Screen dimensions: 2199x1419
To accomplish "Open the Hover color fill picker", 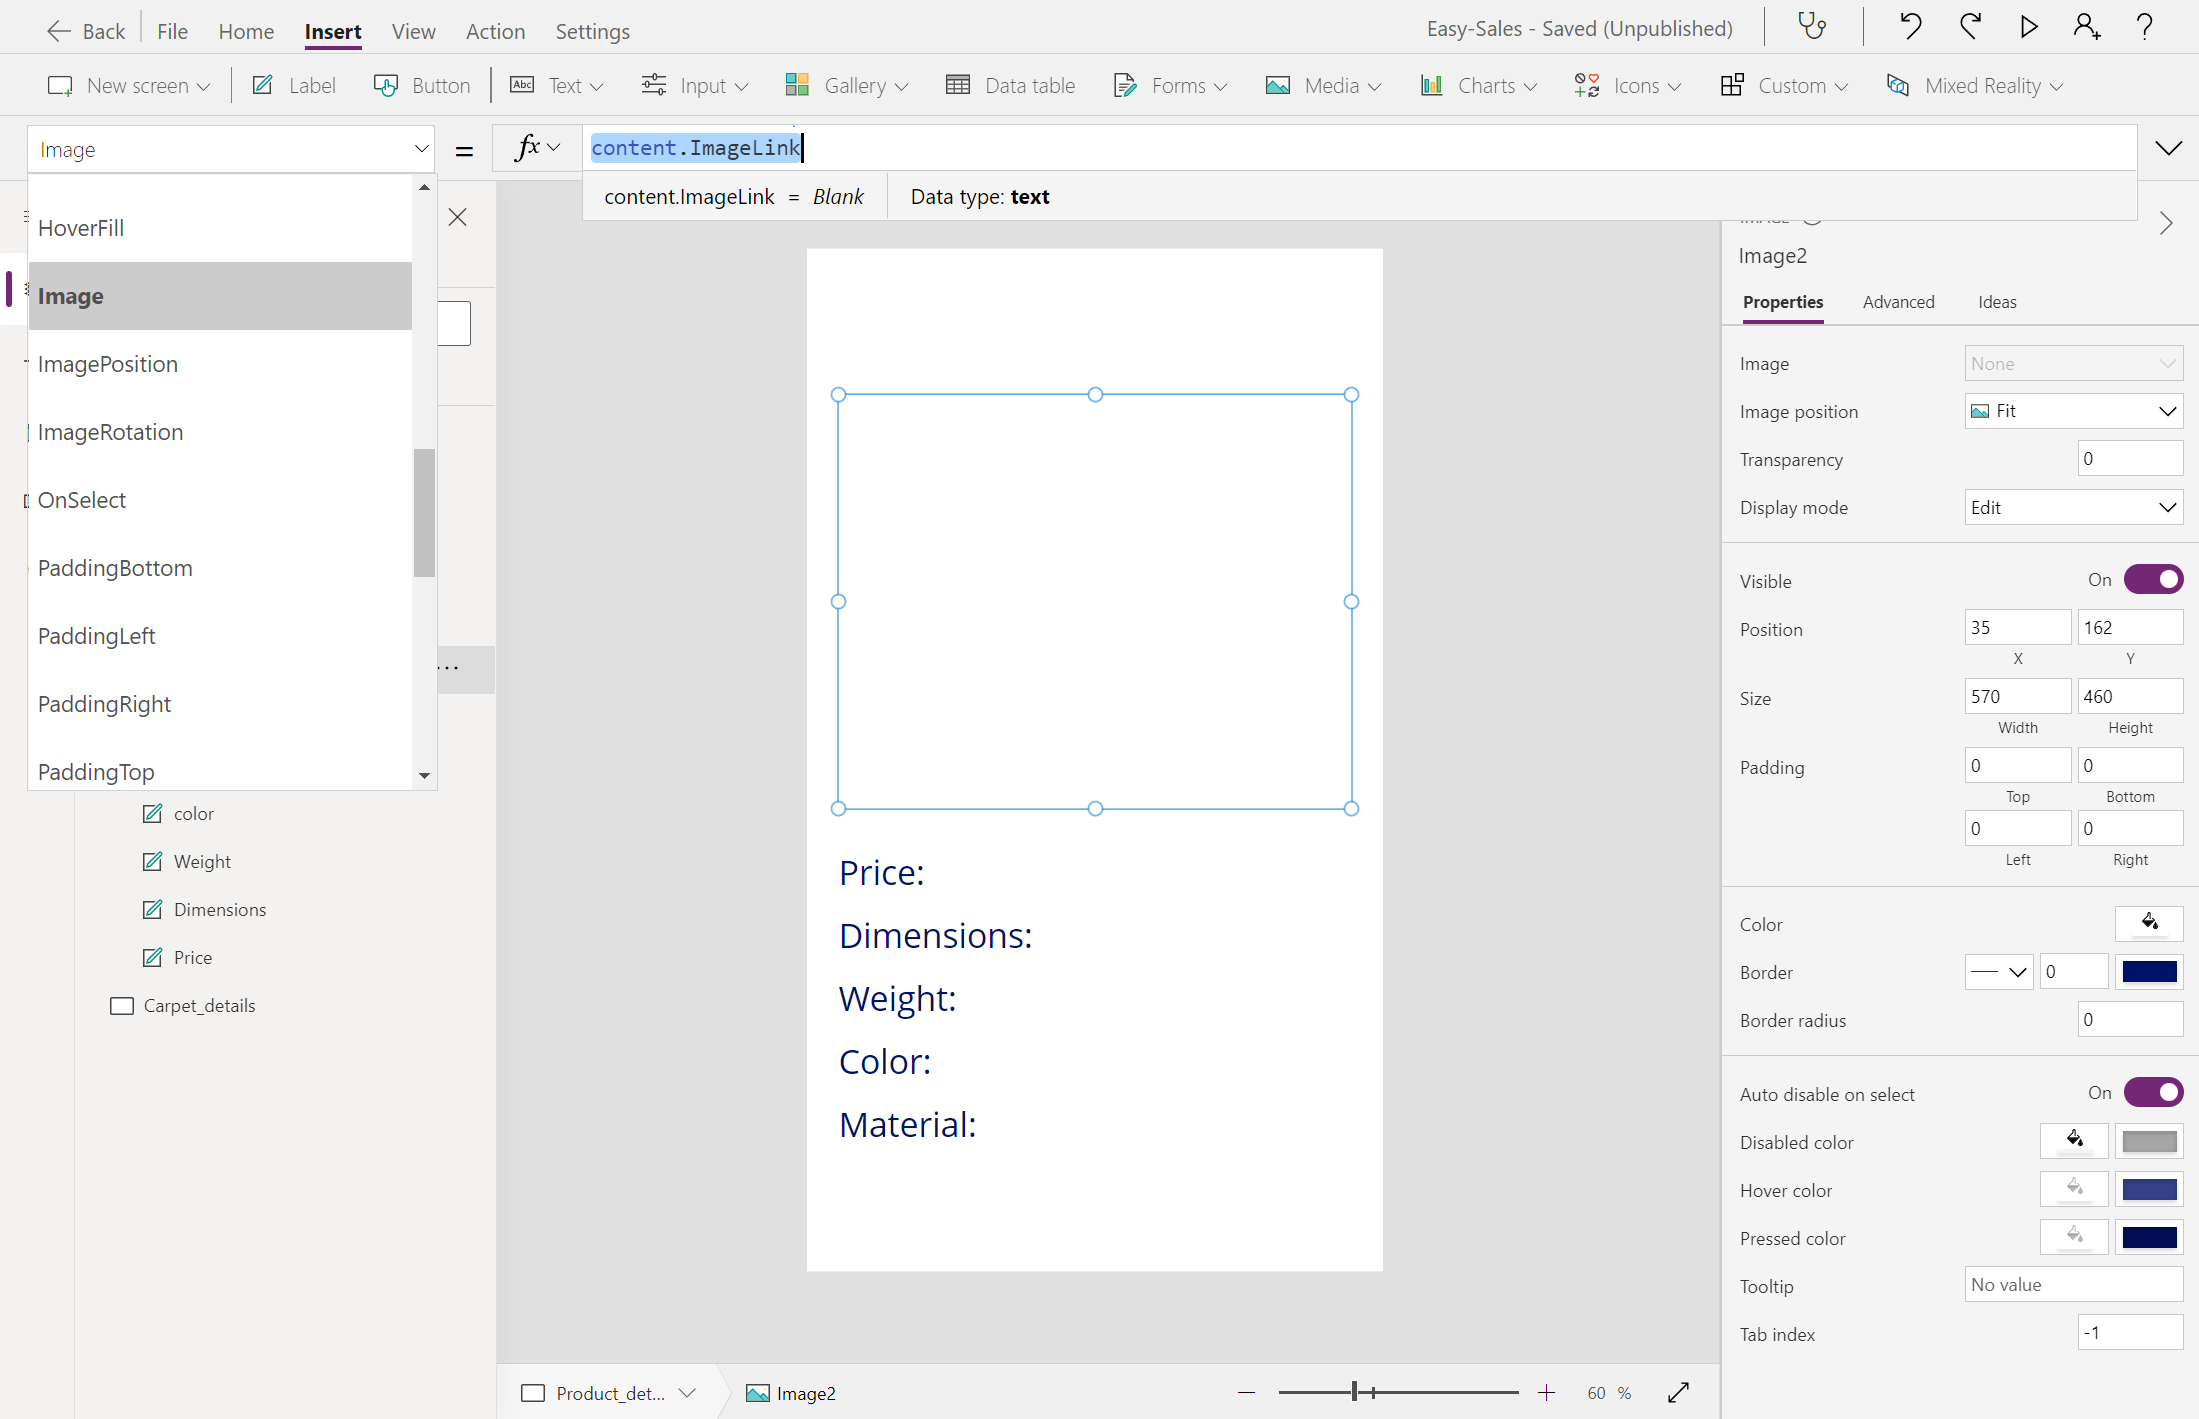I will (x=2074, y=1189).
